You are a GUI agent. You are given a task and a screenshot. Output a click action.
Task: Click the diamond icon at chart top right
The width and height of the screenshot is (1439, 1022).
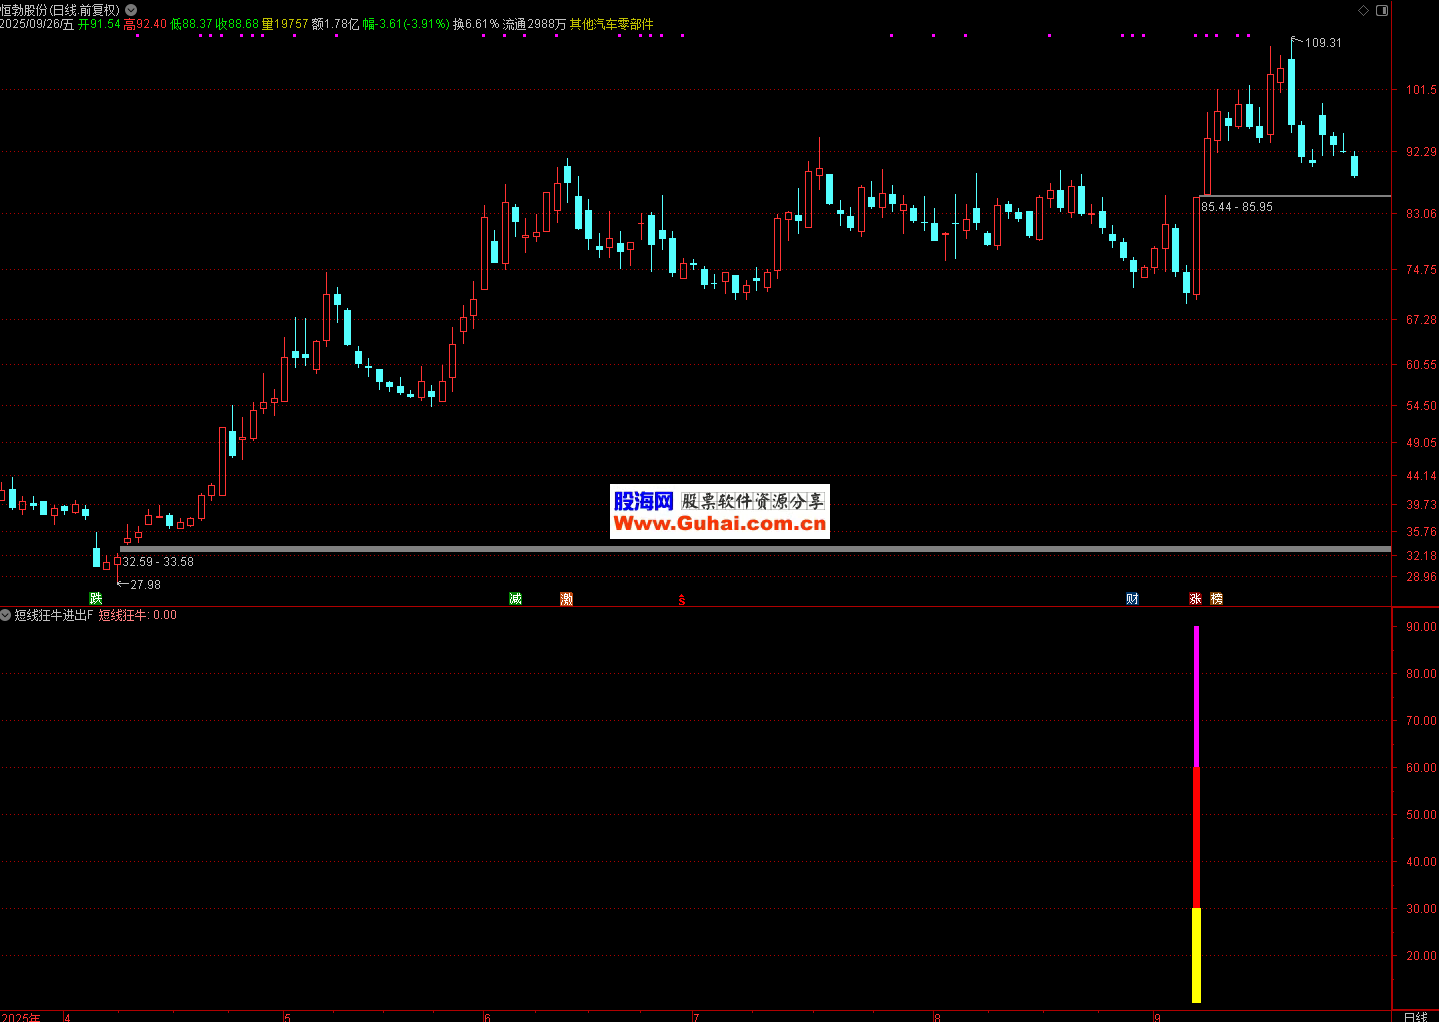[x=1363, y=10]
